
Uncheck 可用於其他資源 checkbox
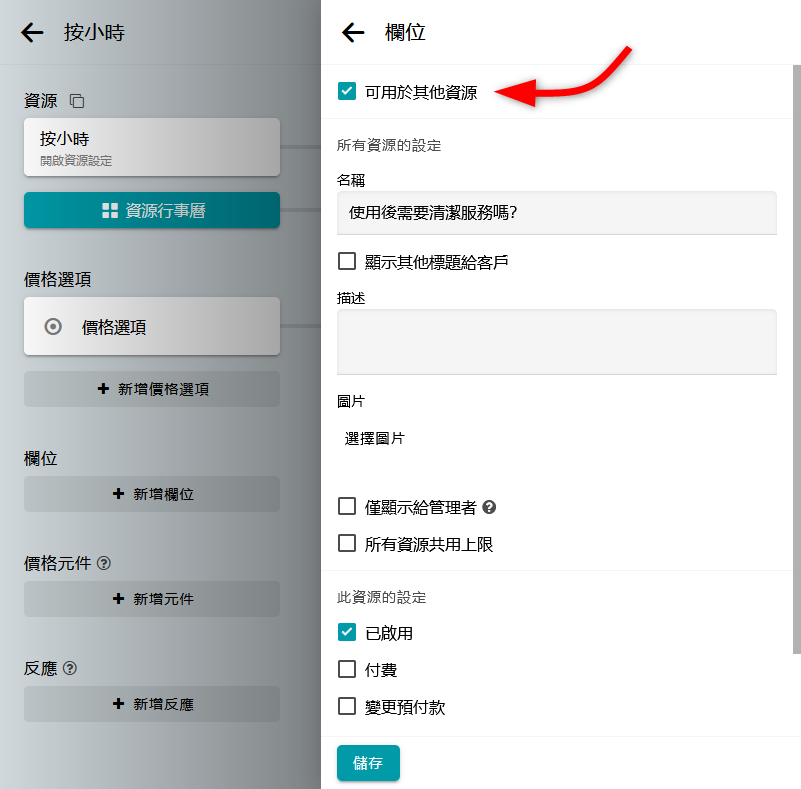347,92
